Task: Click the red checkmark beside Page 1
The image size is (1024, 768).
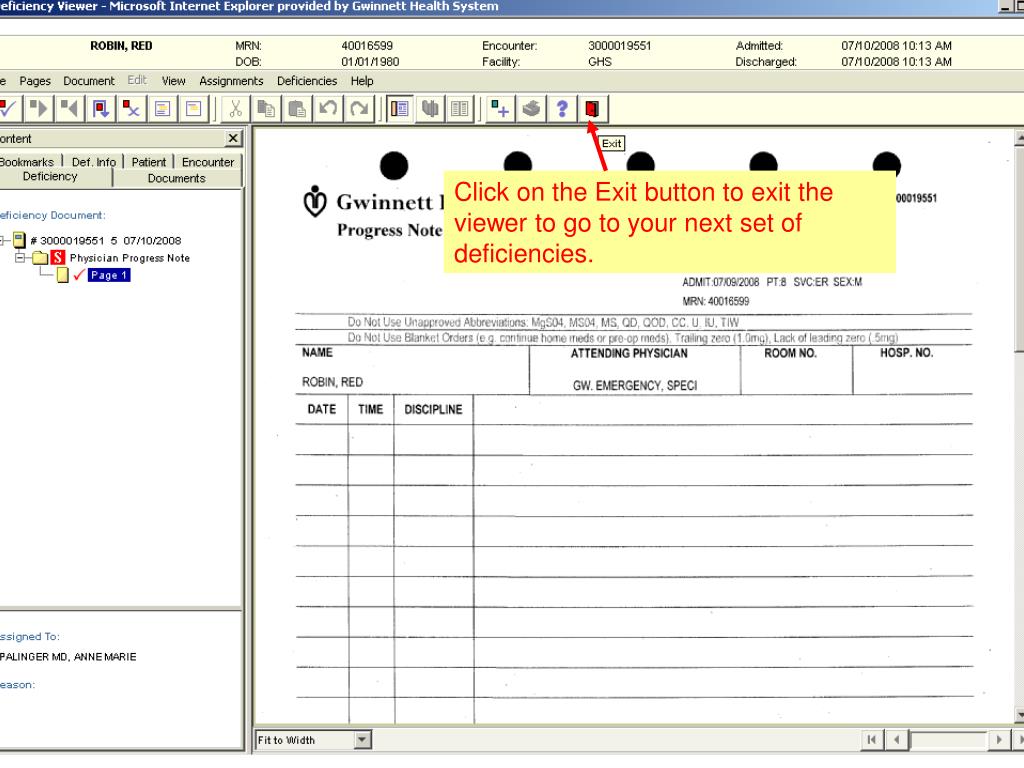Action: 79,275
